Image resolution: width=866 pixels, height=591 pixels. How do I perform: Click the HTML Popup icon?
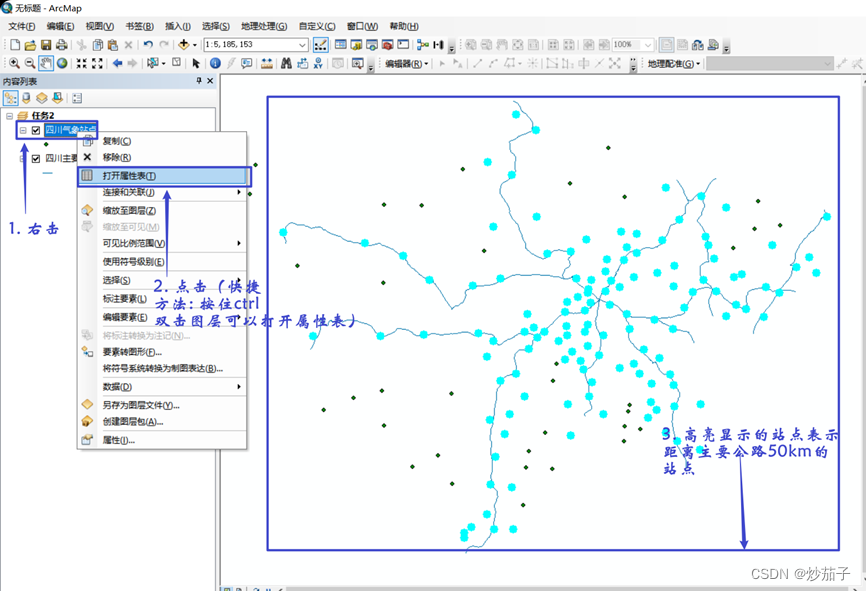246,64
